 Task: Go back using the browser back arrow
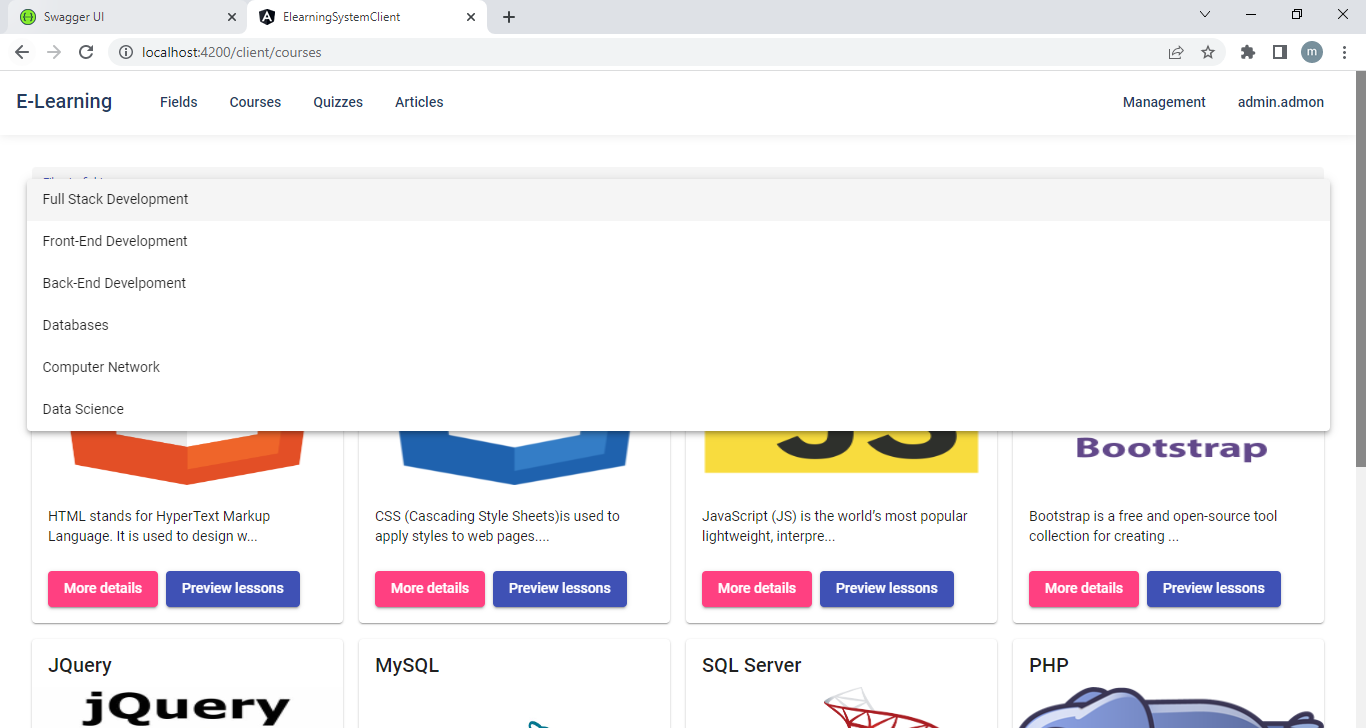22,52
